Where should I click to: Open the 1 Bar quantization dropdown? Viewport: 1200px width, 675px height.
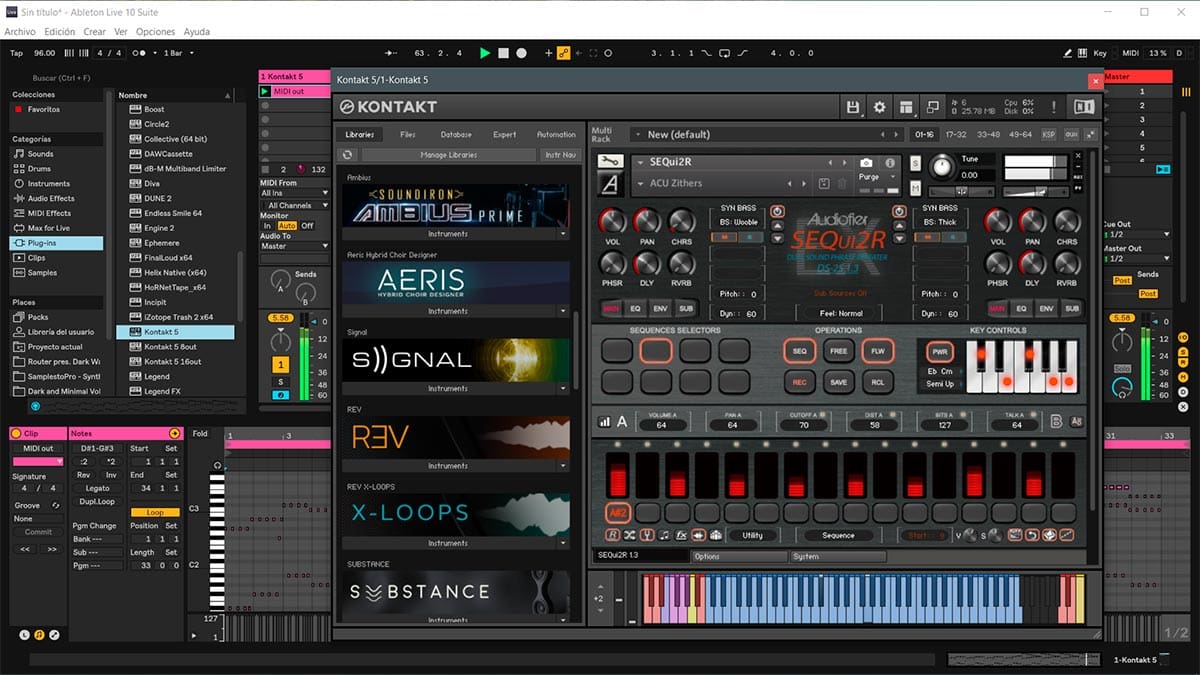tap(179, 53)
